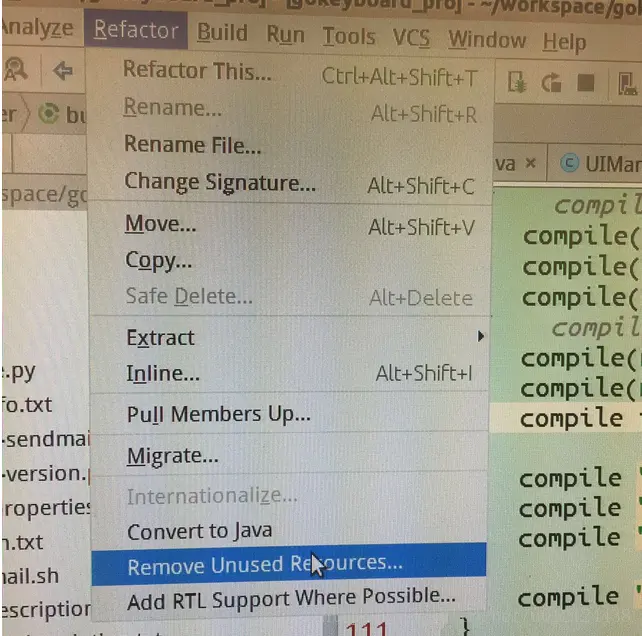Select Pull Members Up... entry
The height and width of the screenshot is (636, 642).
[x=290, y=414]
